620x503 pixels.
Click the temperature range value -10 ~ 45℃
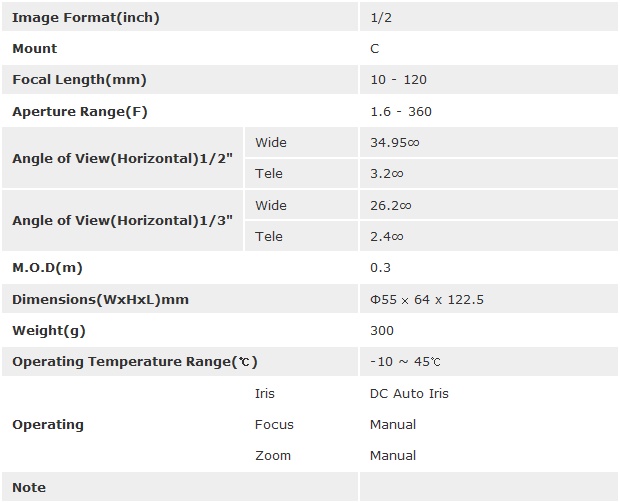coord(406,362)
